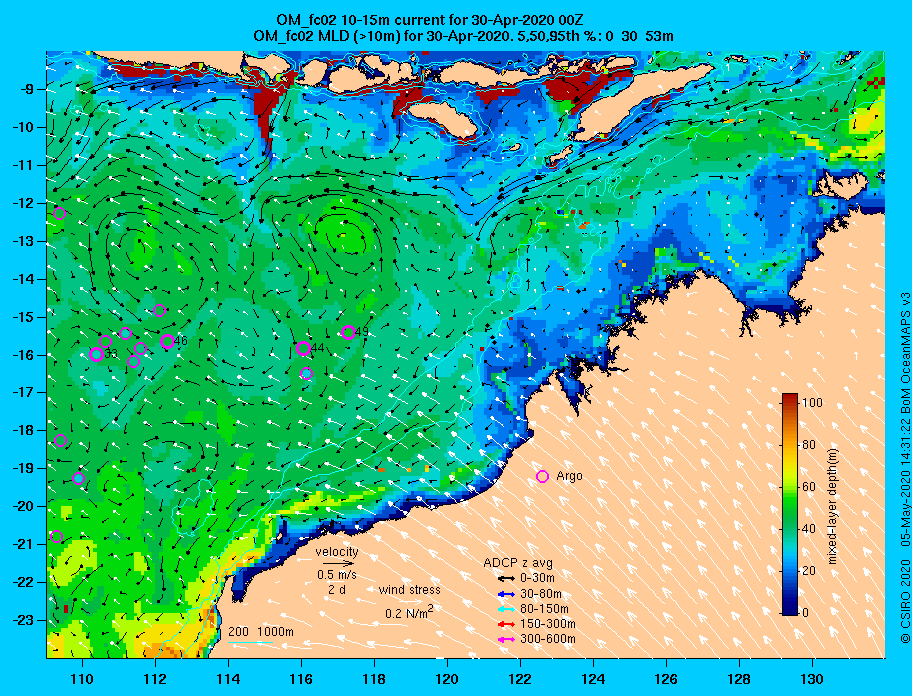The image size is (912, 696).
Task: Click the Argo marker directly below marker 44
Action: pos(306,373)
